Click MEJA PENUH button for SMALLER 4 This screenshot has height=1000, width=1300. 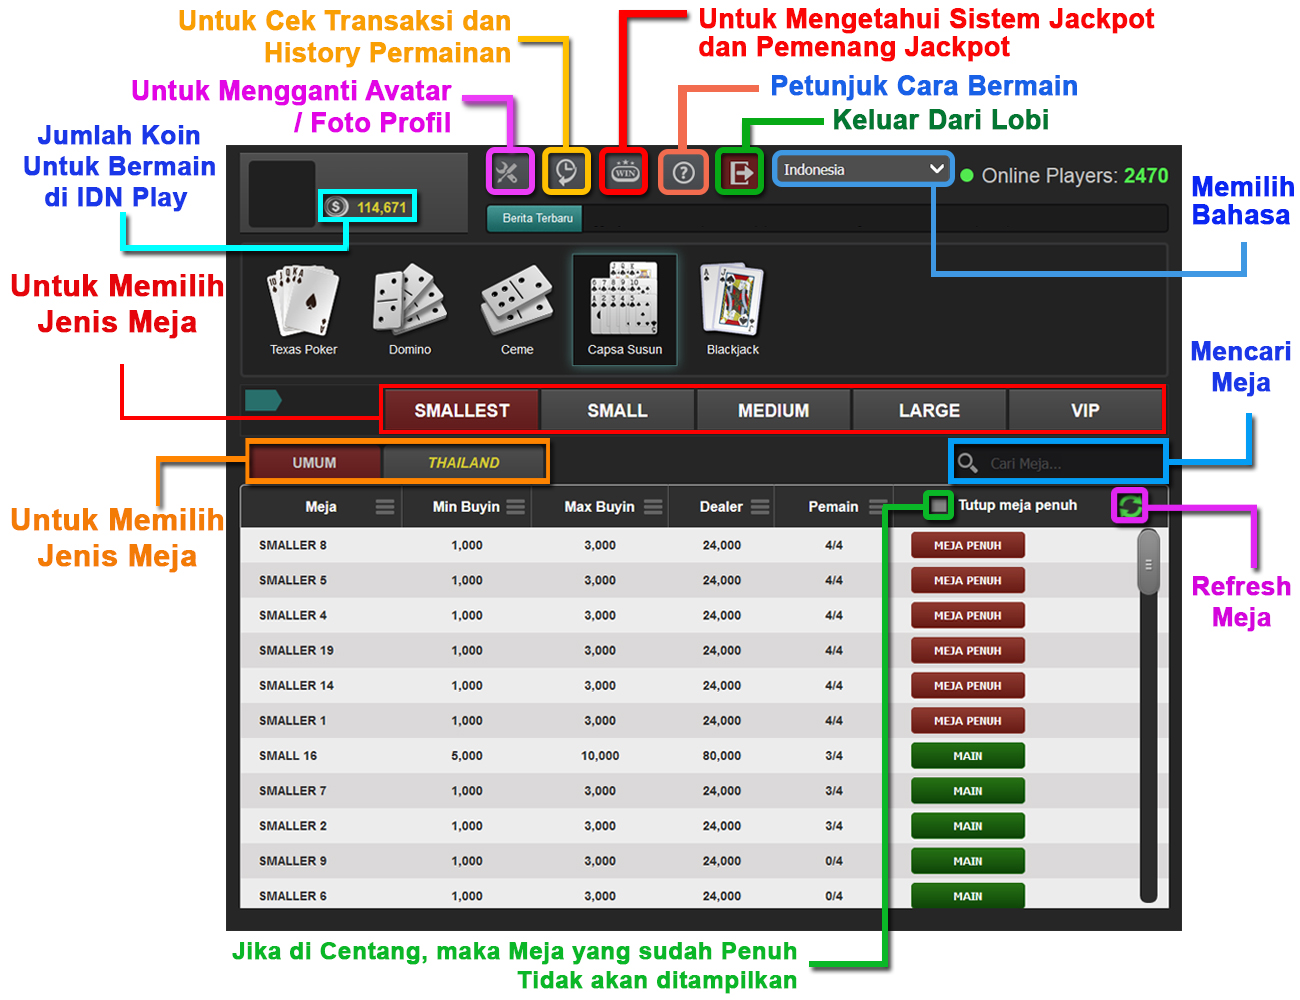(968, 616)
